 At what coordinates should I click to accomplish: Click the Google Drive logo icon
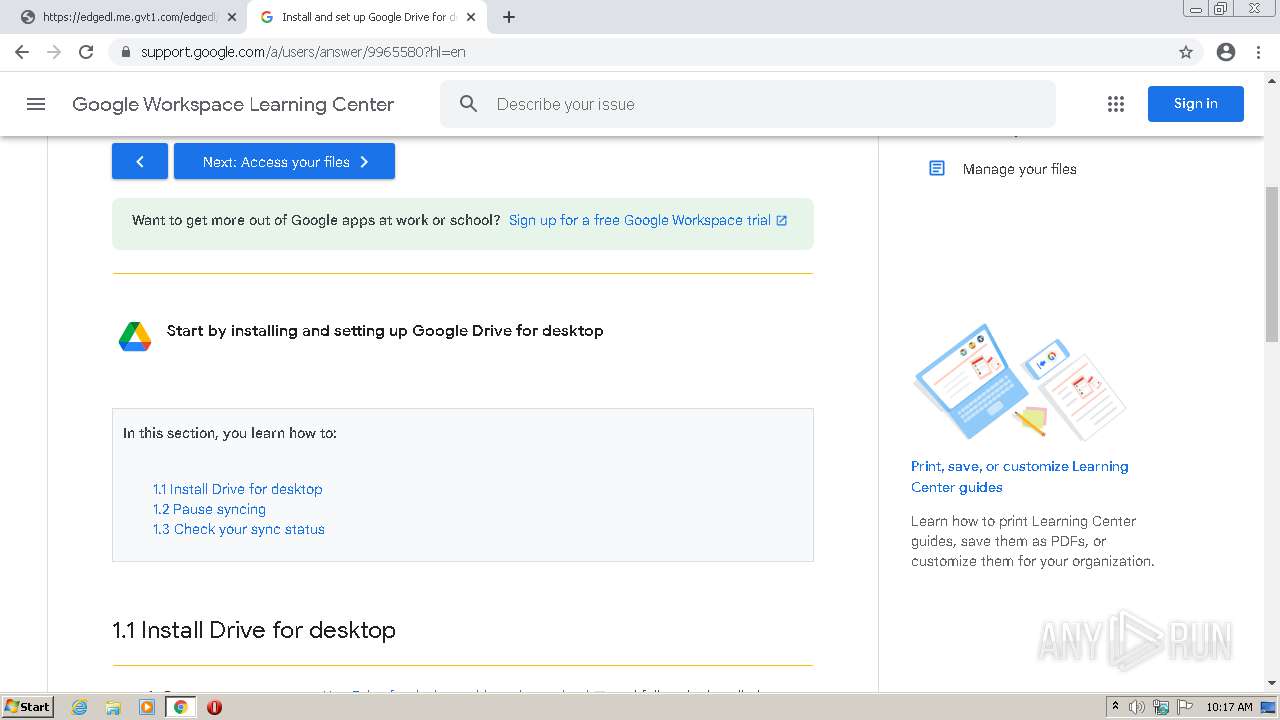[x=135, y=337]
